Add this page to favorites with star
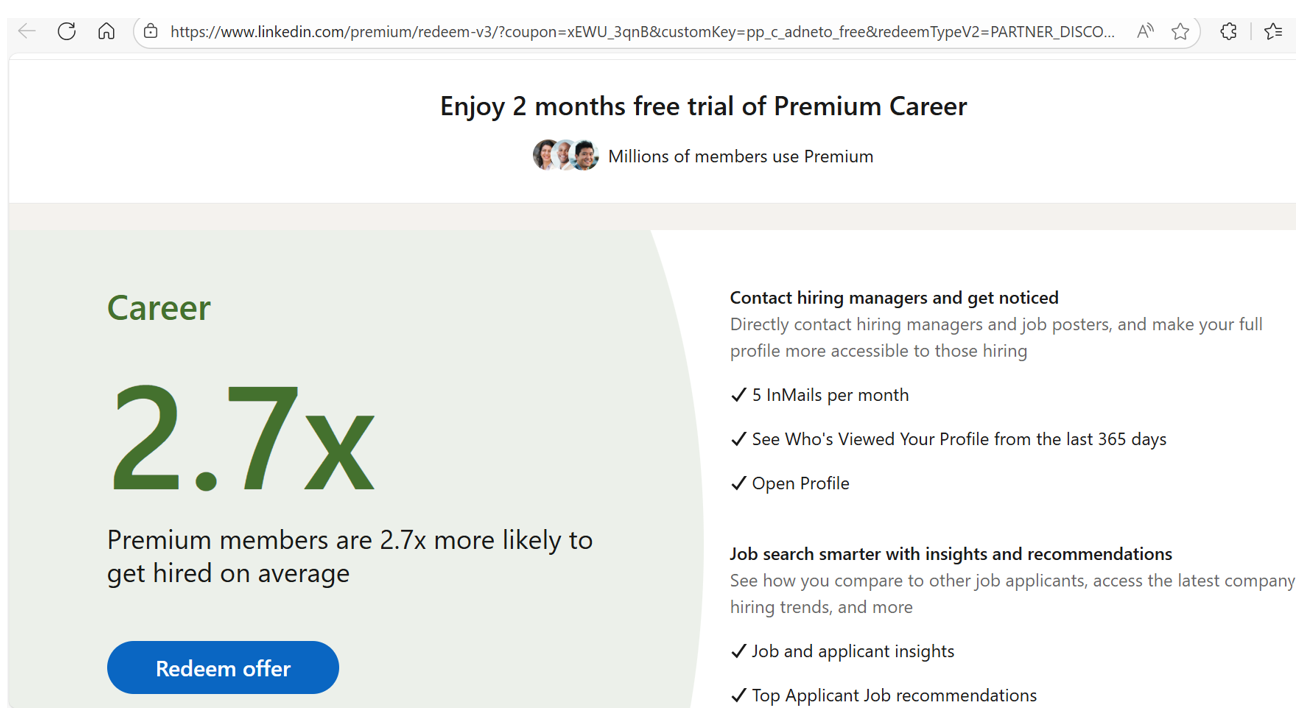 point(1181,32)
